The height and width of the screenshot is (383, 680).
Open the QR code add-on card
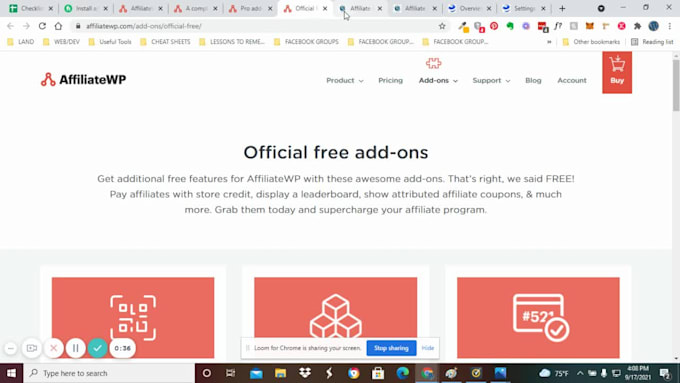pyautogui.click(x=133, y=318)
